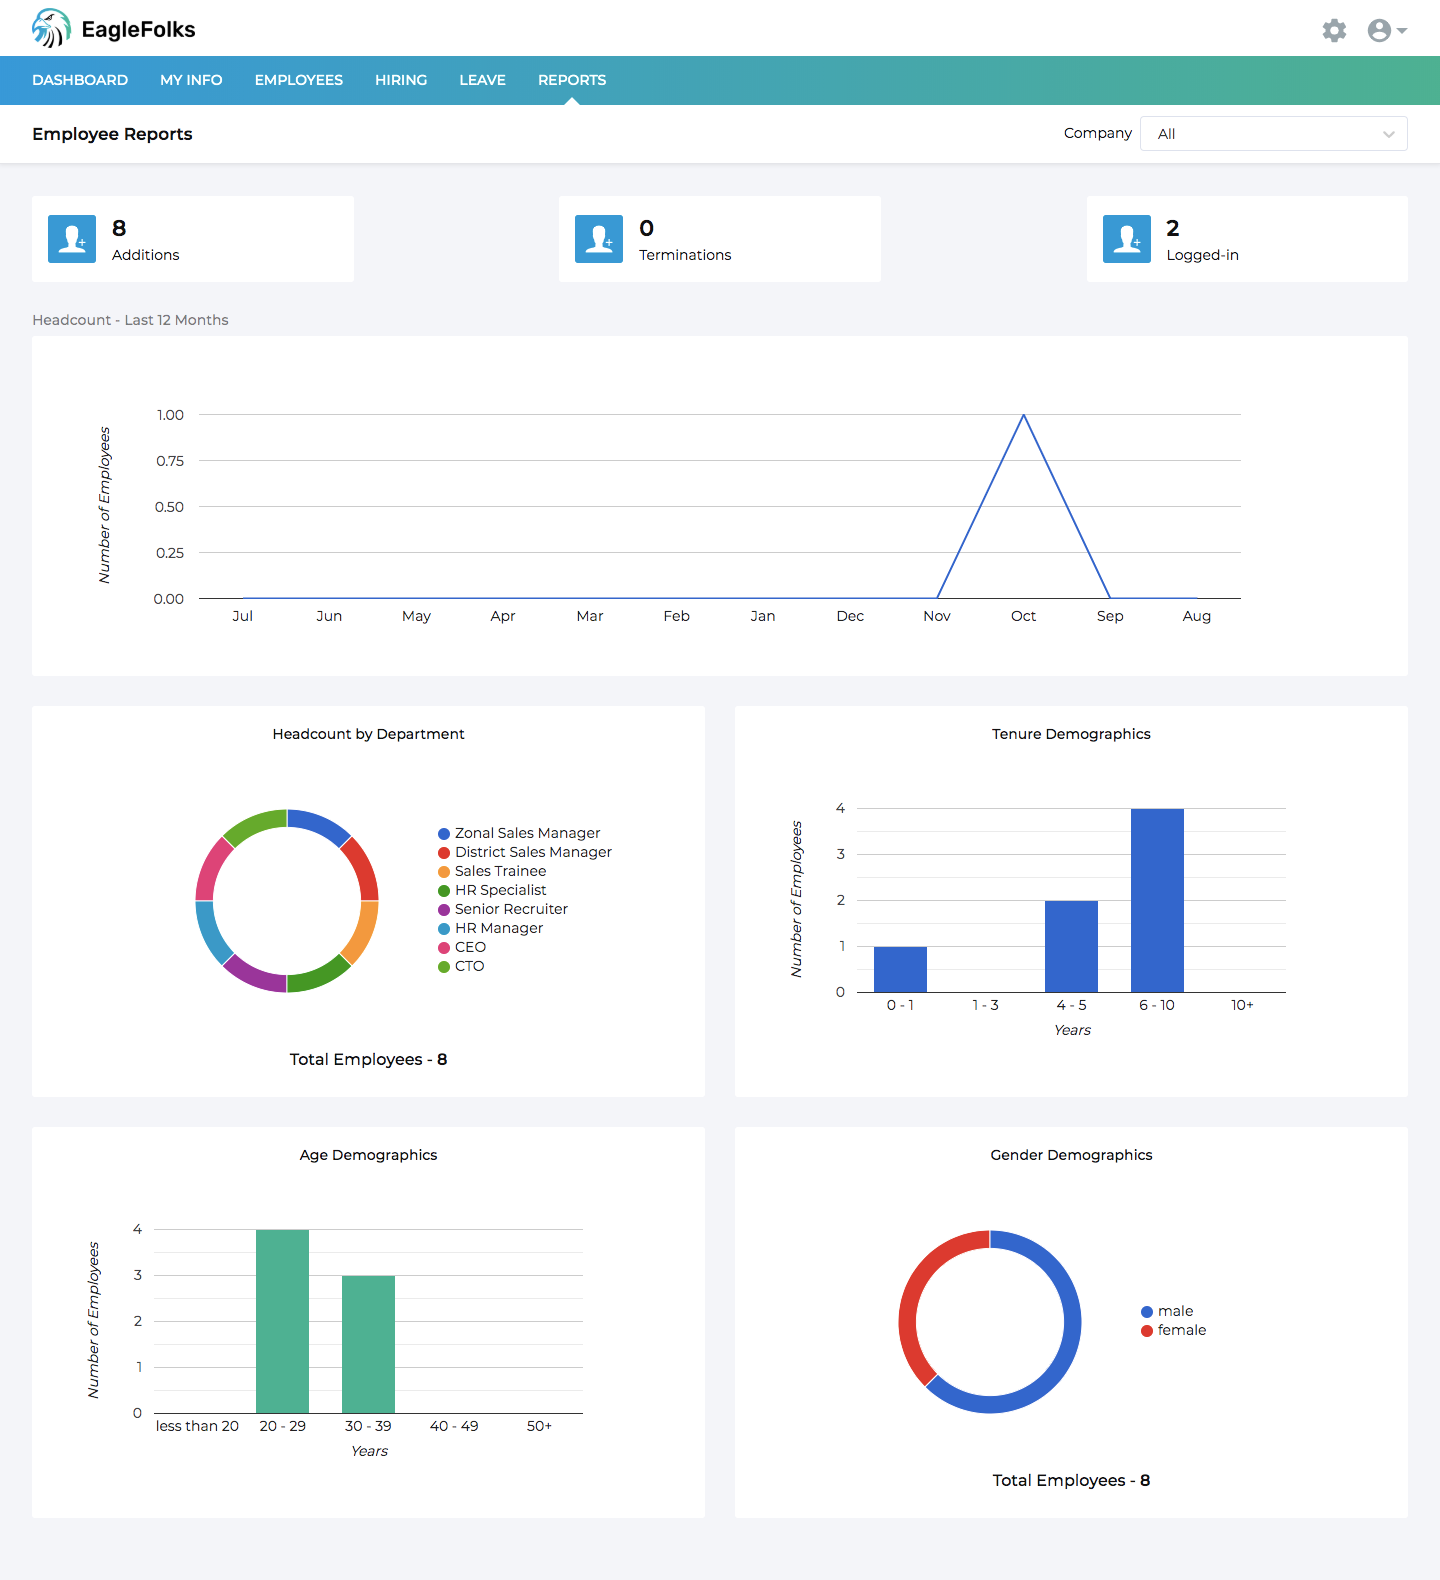The width and height of the screenshot is (1440, 1580).
Task: Click the 10+ tenure axis label
Action: 1242,1005
